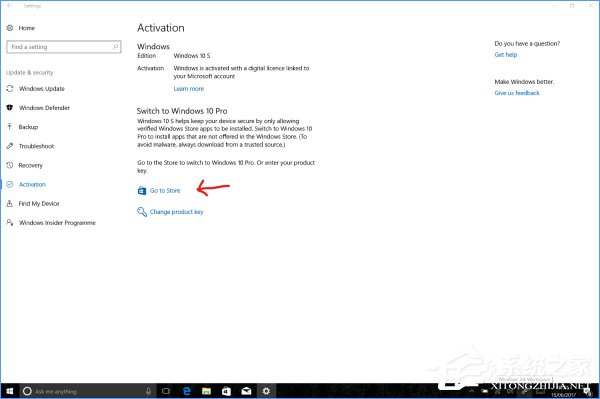The image size is (600, 399).
Task: Click the Windows 10 S edition text
Action: pos(192,56)
